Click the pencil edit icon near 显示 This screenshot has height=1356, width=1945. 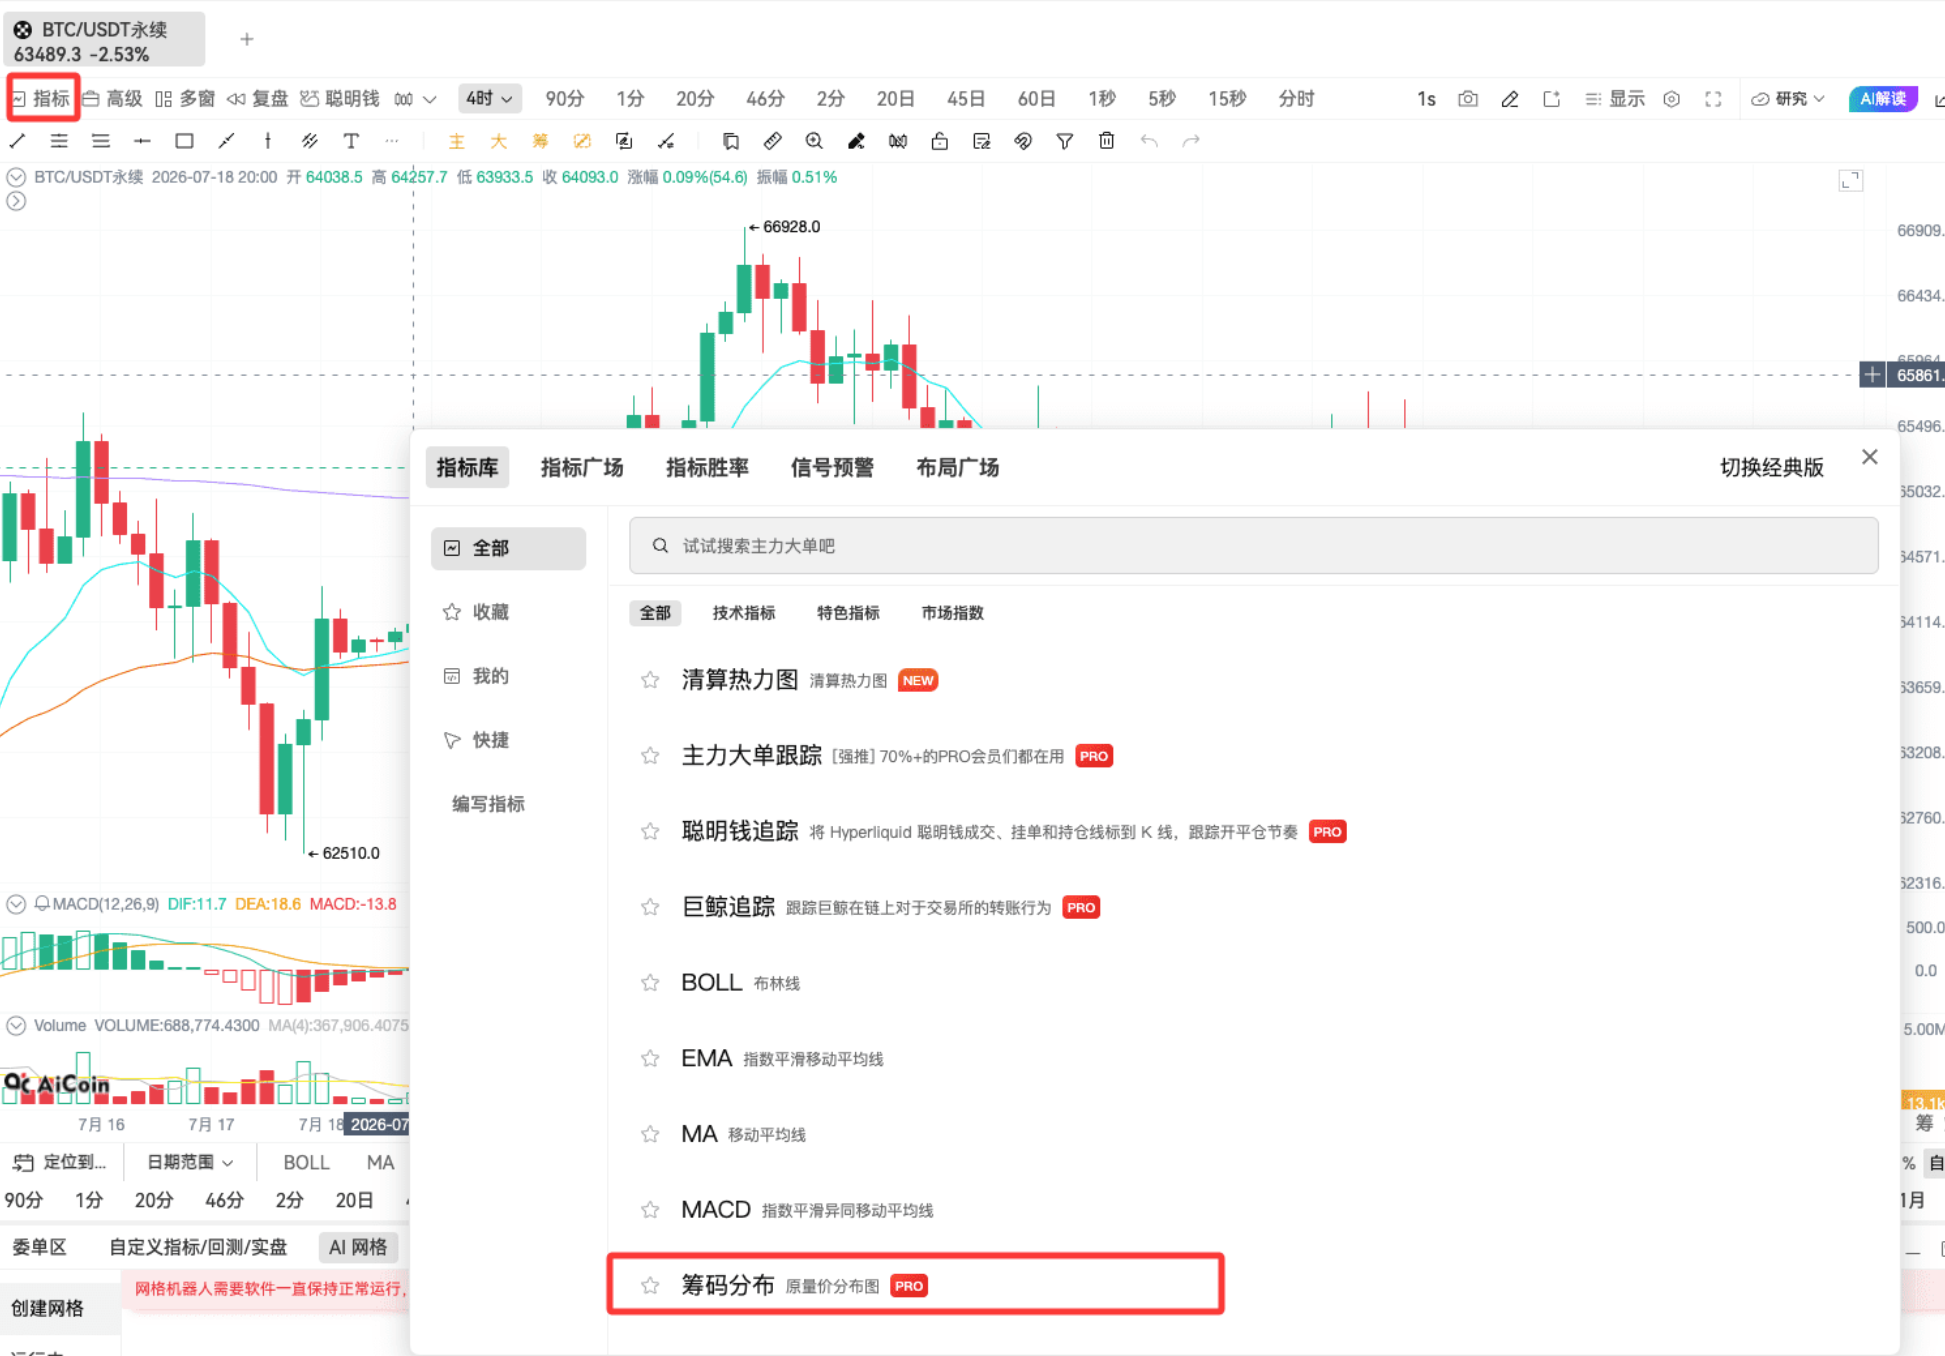point(1510,99)
